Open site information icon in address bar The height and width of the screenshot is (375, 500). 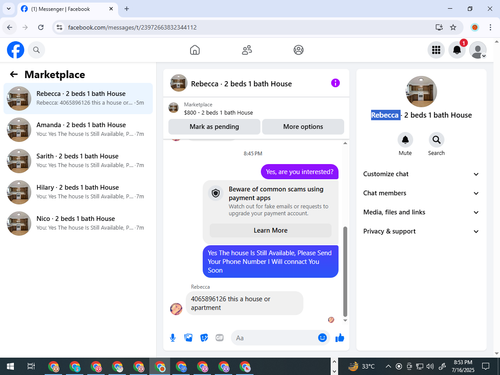(x=59, y=27)
